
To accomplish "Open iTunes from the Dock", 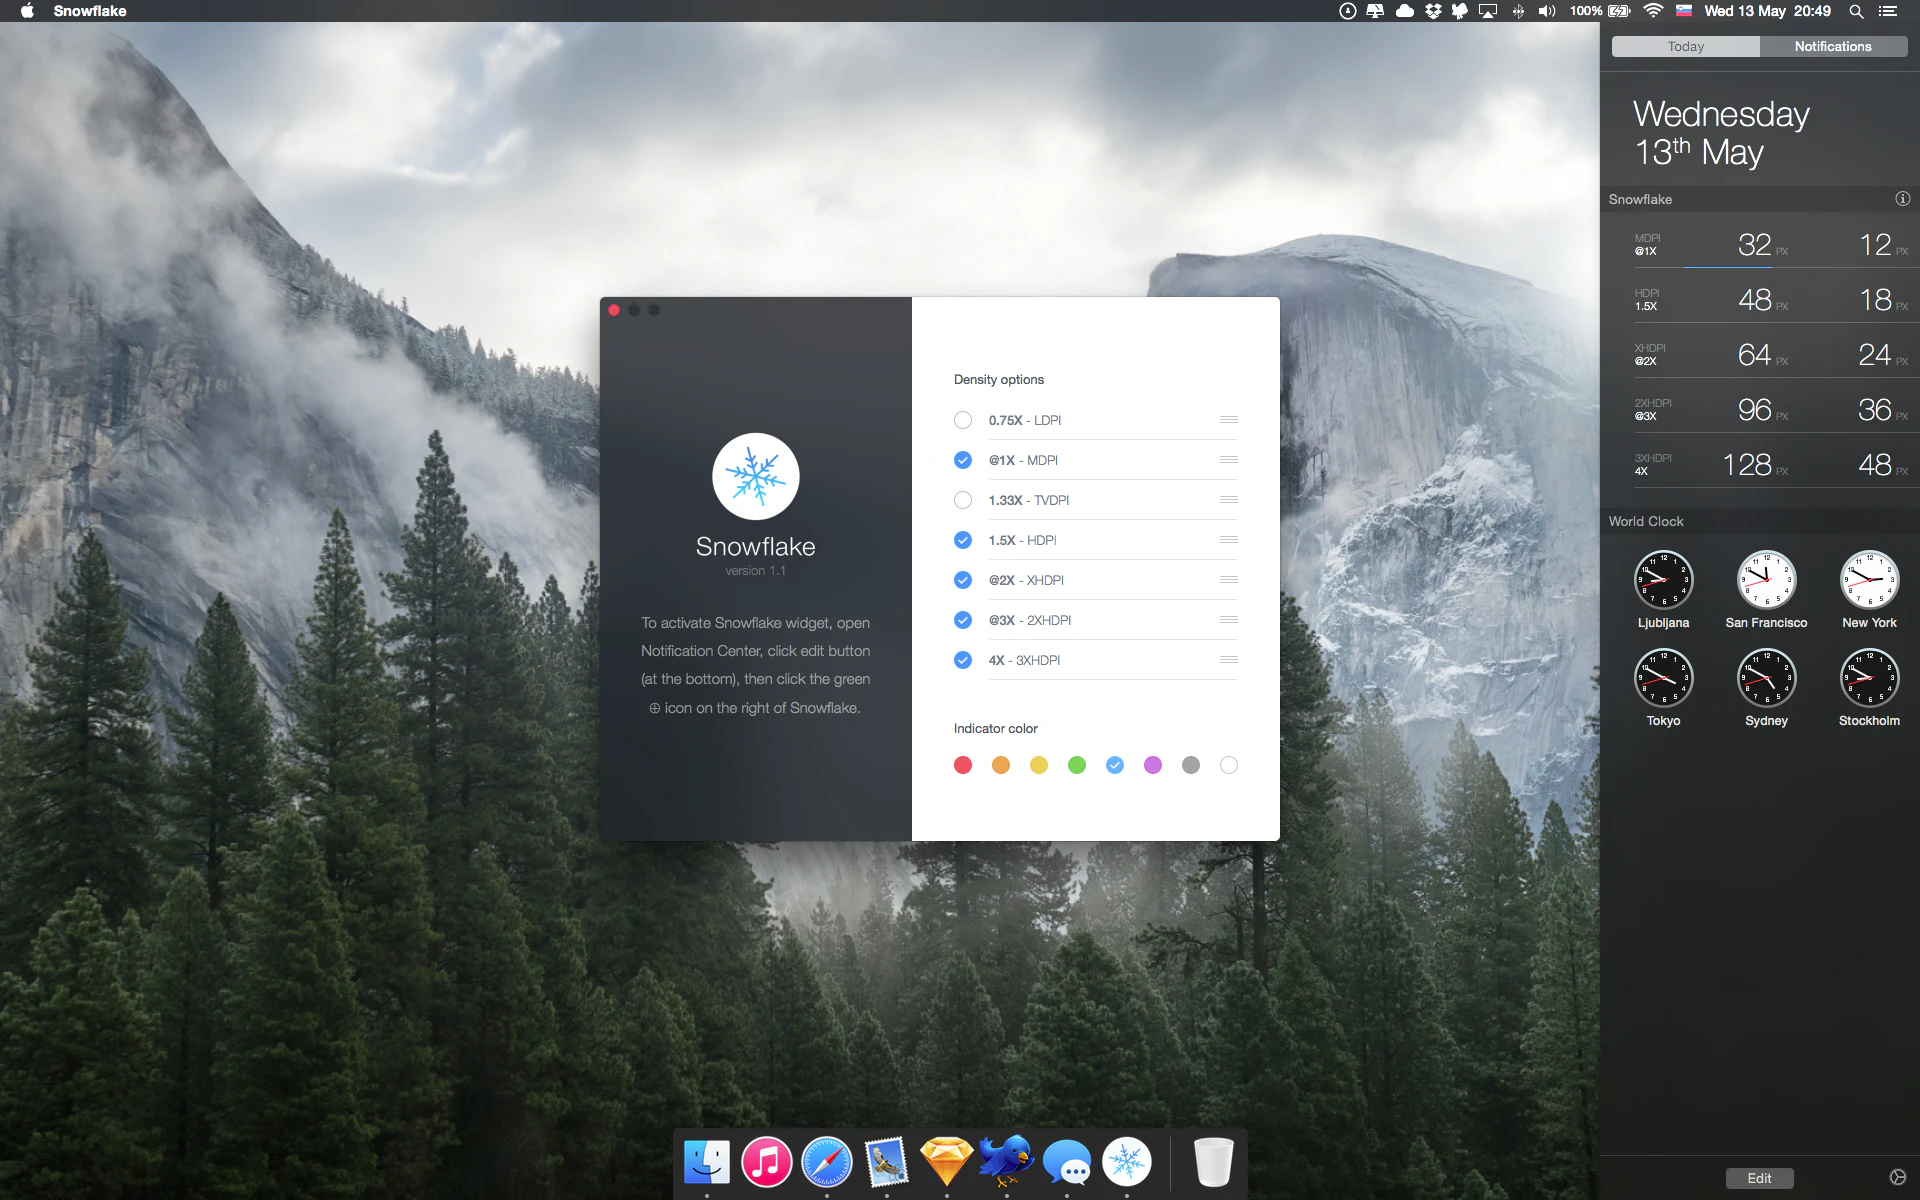I will click(x=766, y=1162).
